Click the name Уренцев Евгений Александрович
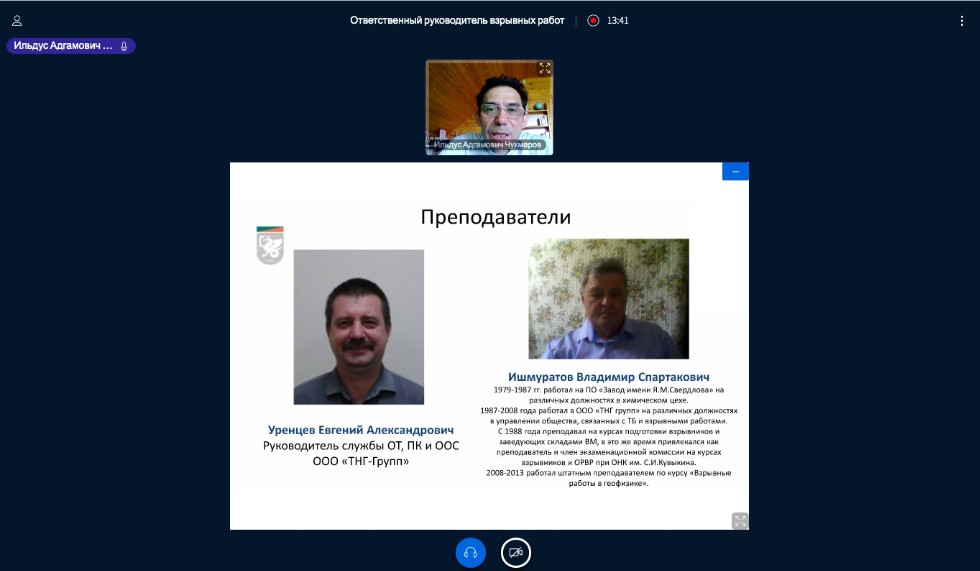Screen dimensions: 980x571 pos(360,429)
